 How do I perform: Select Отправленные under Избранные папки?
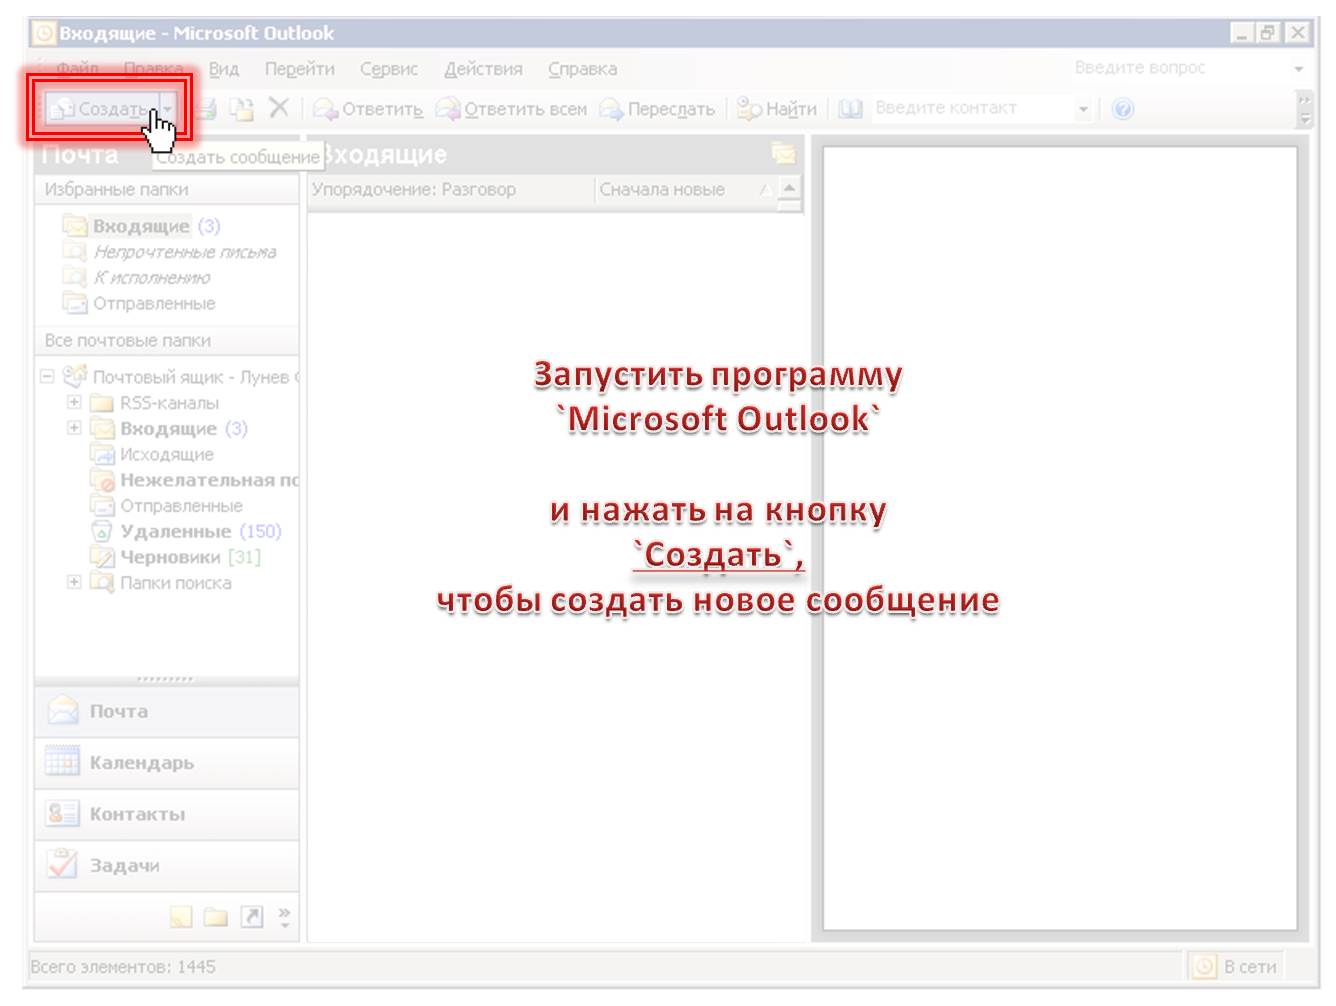[x=139, y=303]
